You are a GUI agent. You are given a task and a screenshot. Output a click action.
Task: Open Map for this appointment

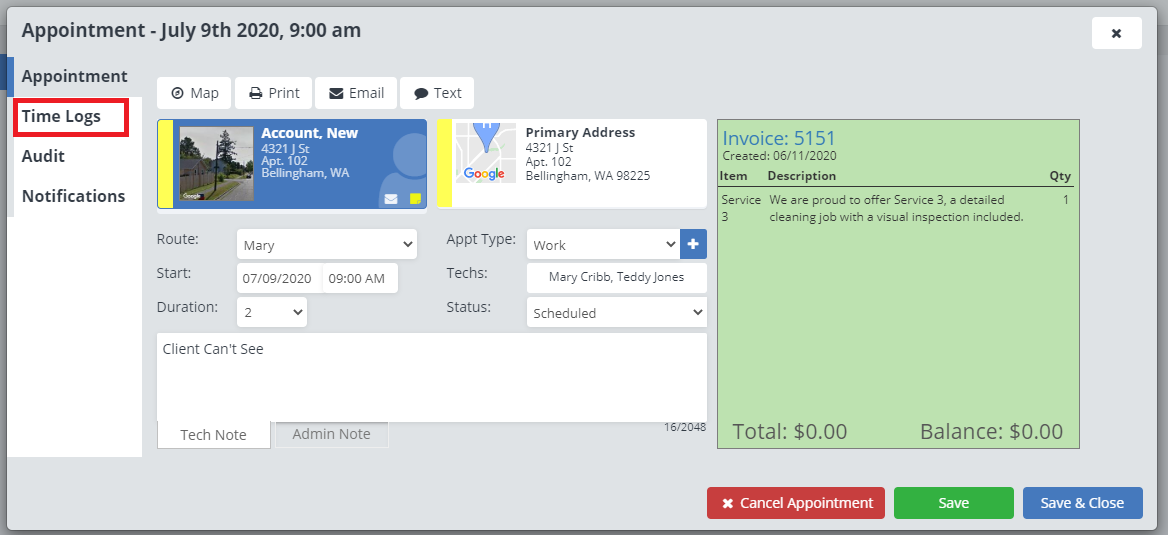click(x=194, y=93)
